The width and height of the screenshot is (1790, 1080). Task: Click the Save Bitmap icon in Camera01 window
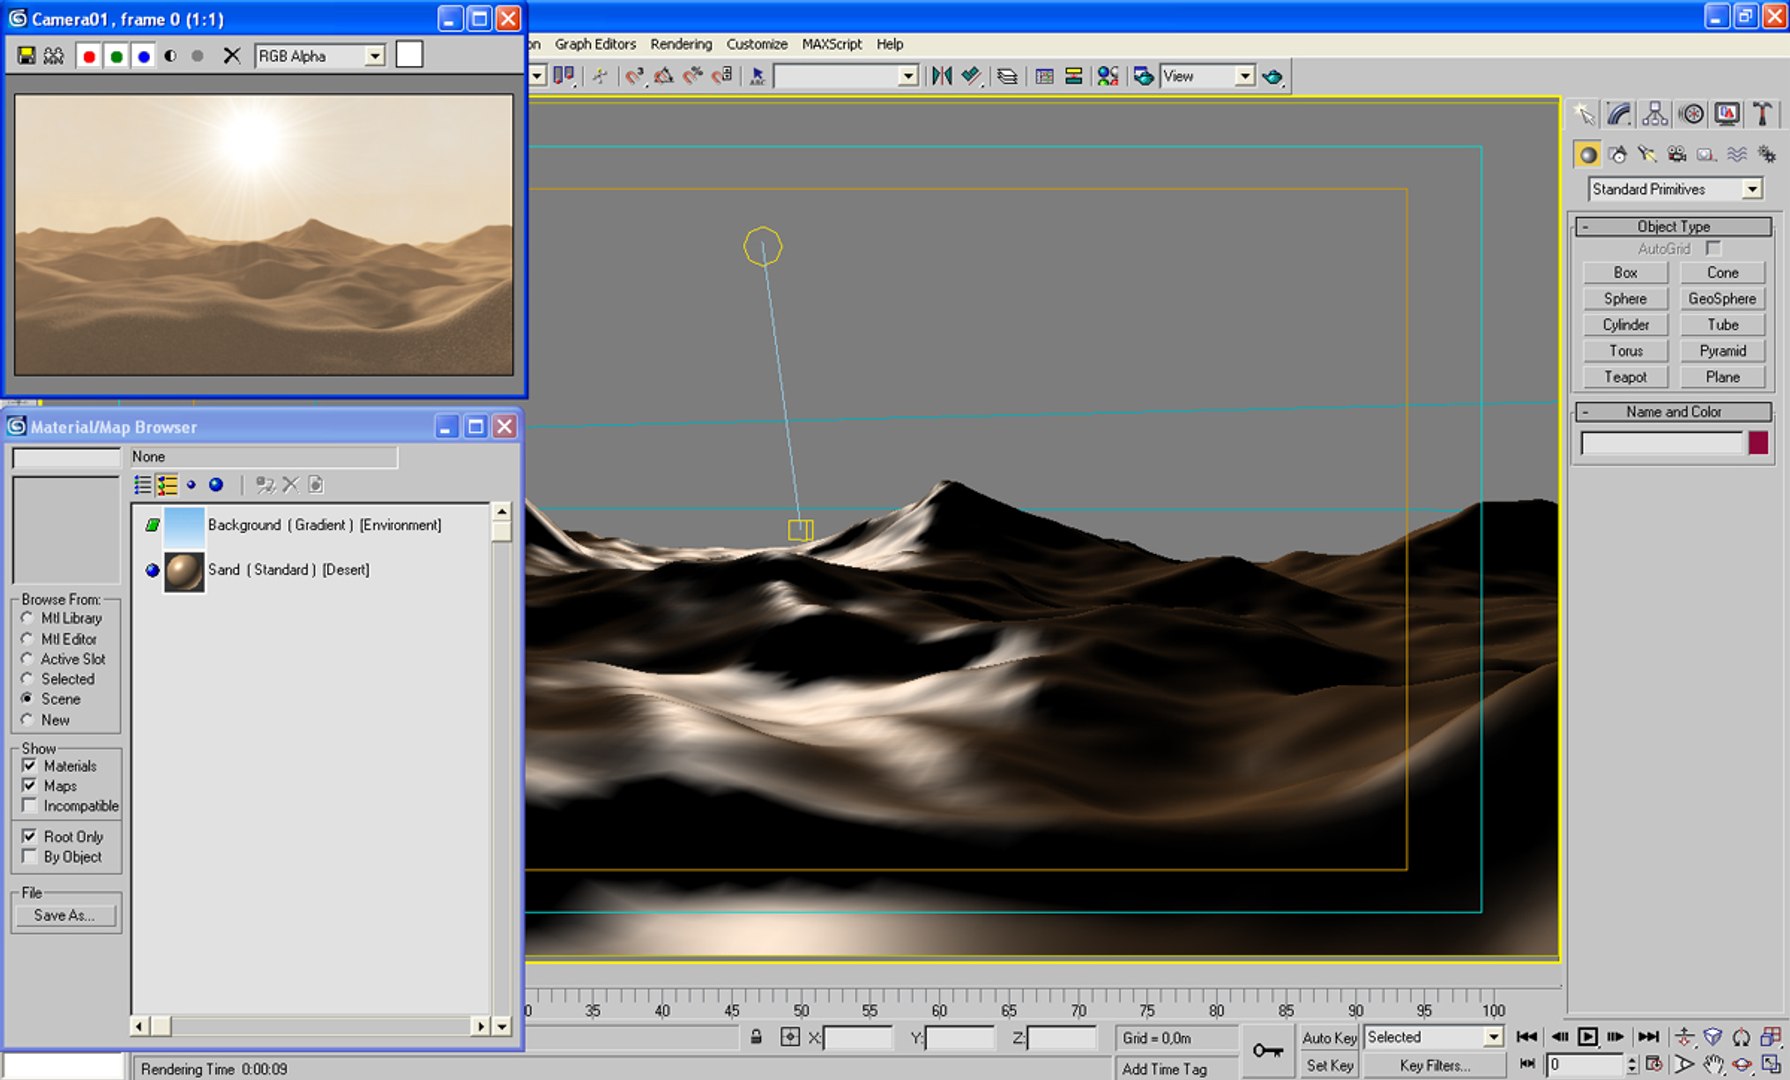27,56
